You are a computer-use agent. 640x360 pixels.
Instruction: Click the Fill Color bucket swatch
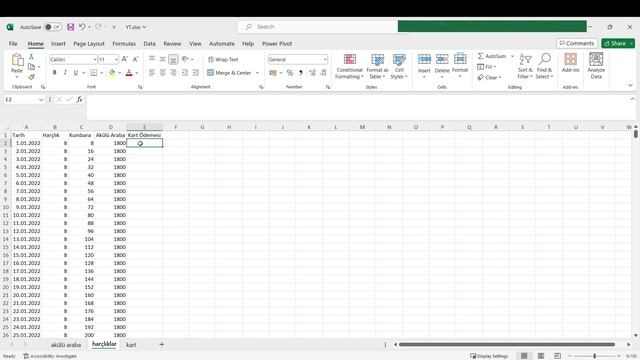pyautogui.click(x=112, y=73)
